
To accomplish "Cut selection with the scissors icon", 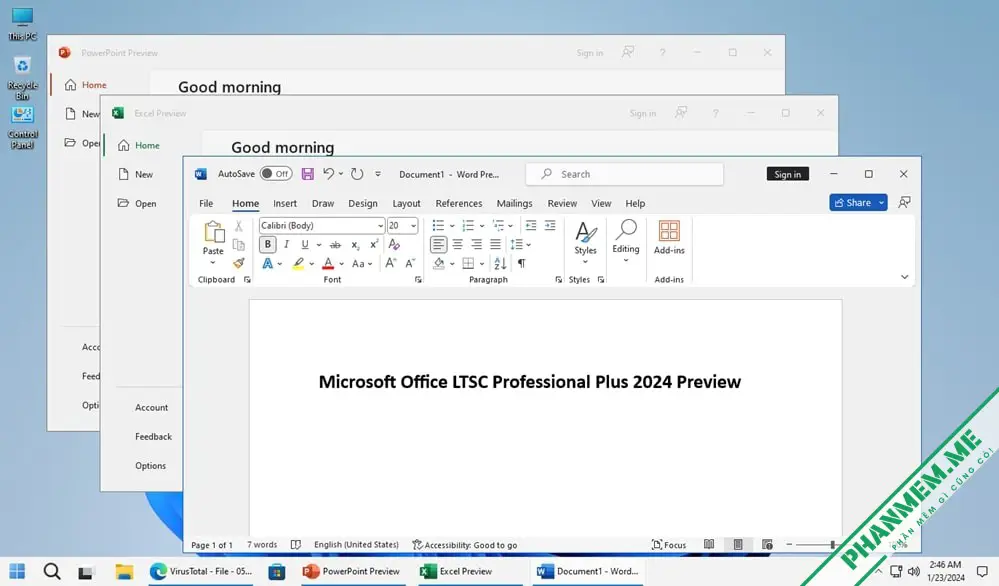I will coord(238,225).
